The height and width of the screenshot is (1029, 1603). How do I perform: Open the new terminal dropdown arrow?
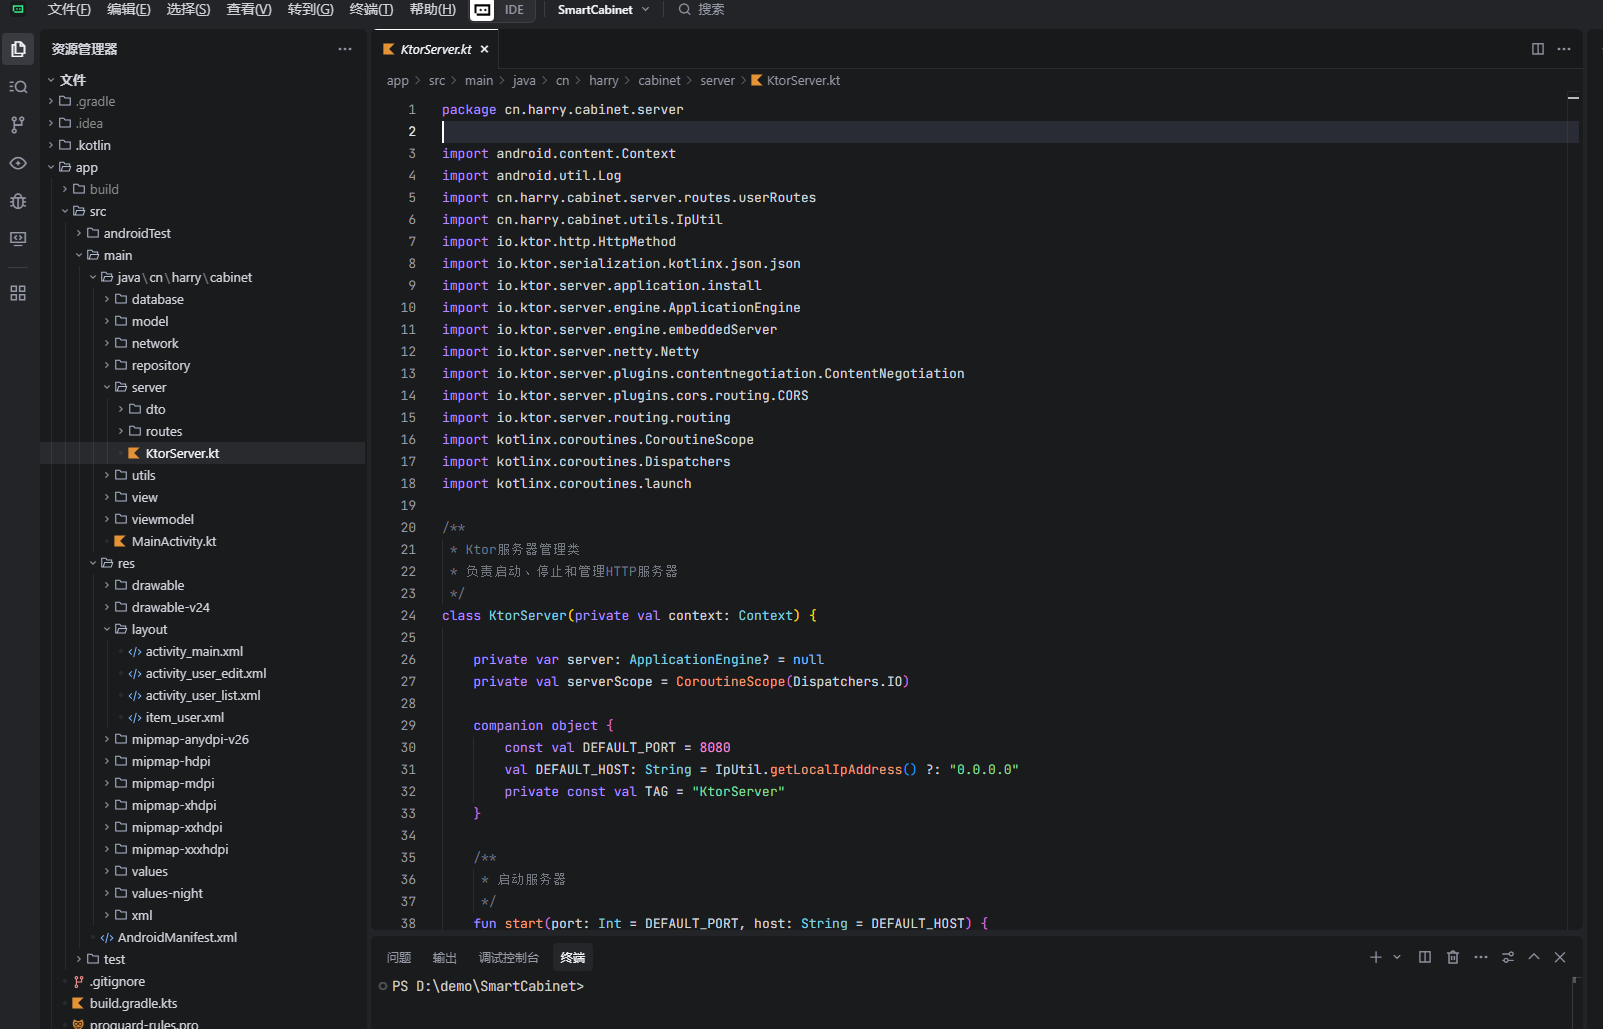(x=1397, y=957)
